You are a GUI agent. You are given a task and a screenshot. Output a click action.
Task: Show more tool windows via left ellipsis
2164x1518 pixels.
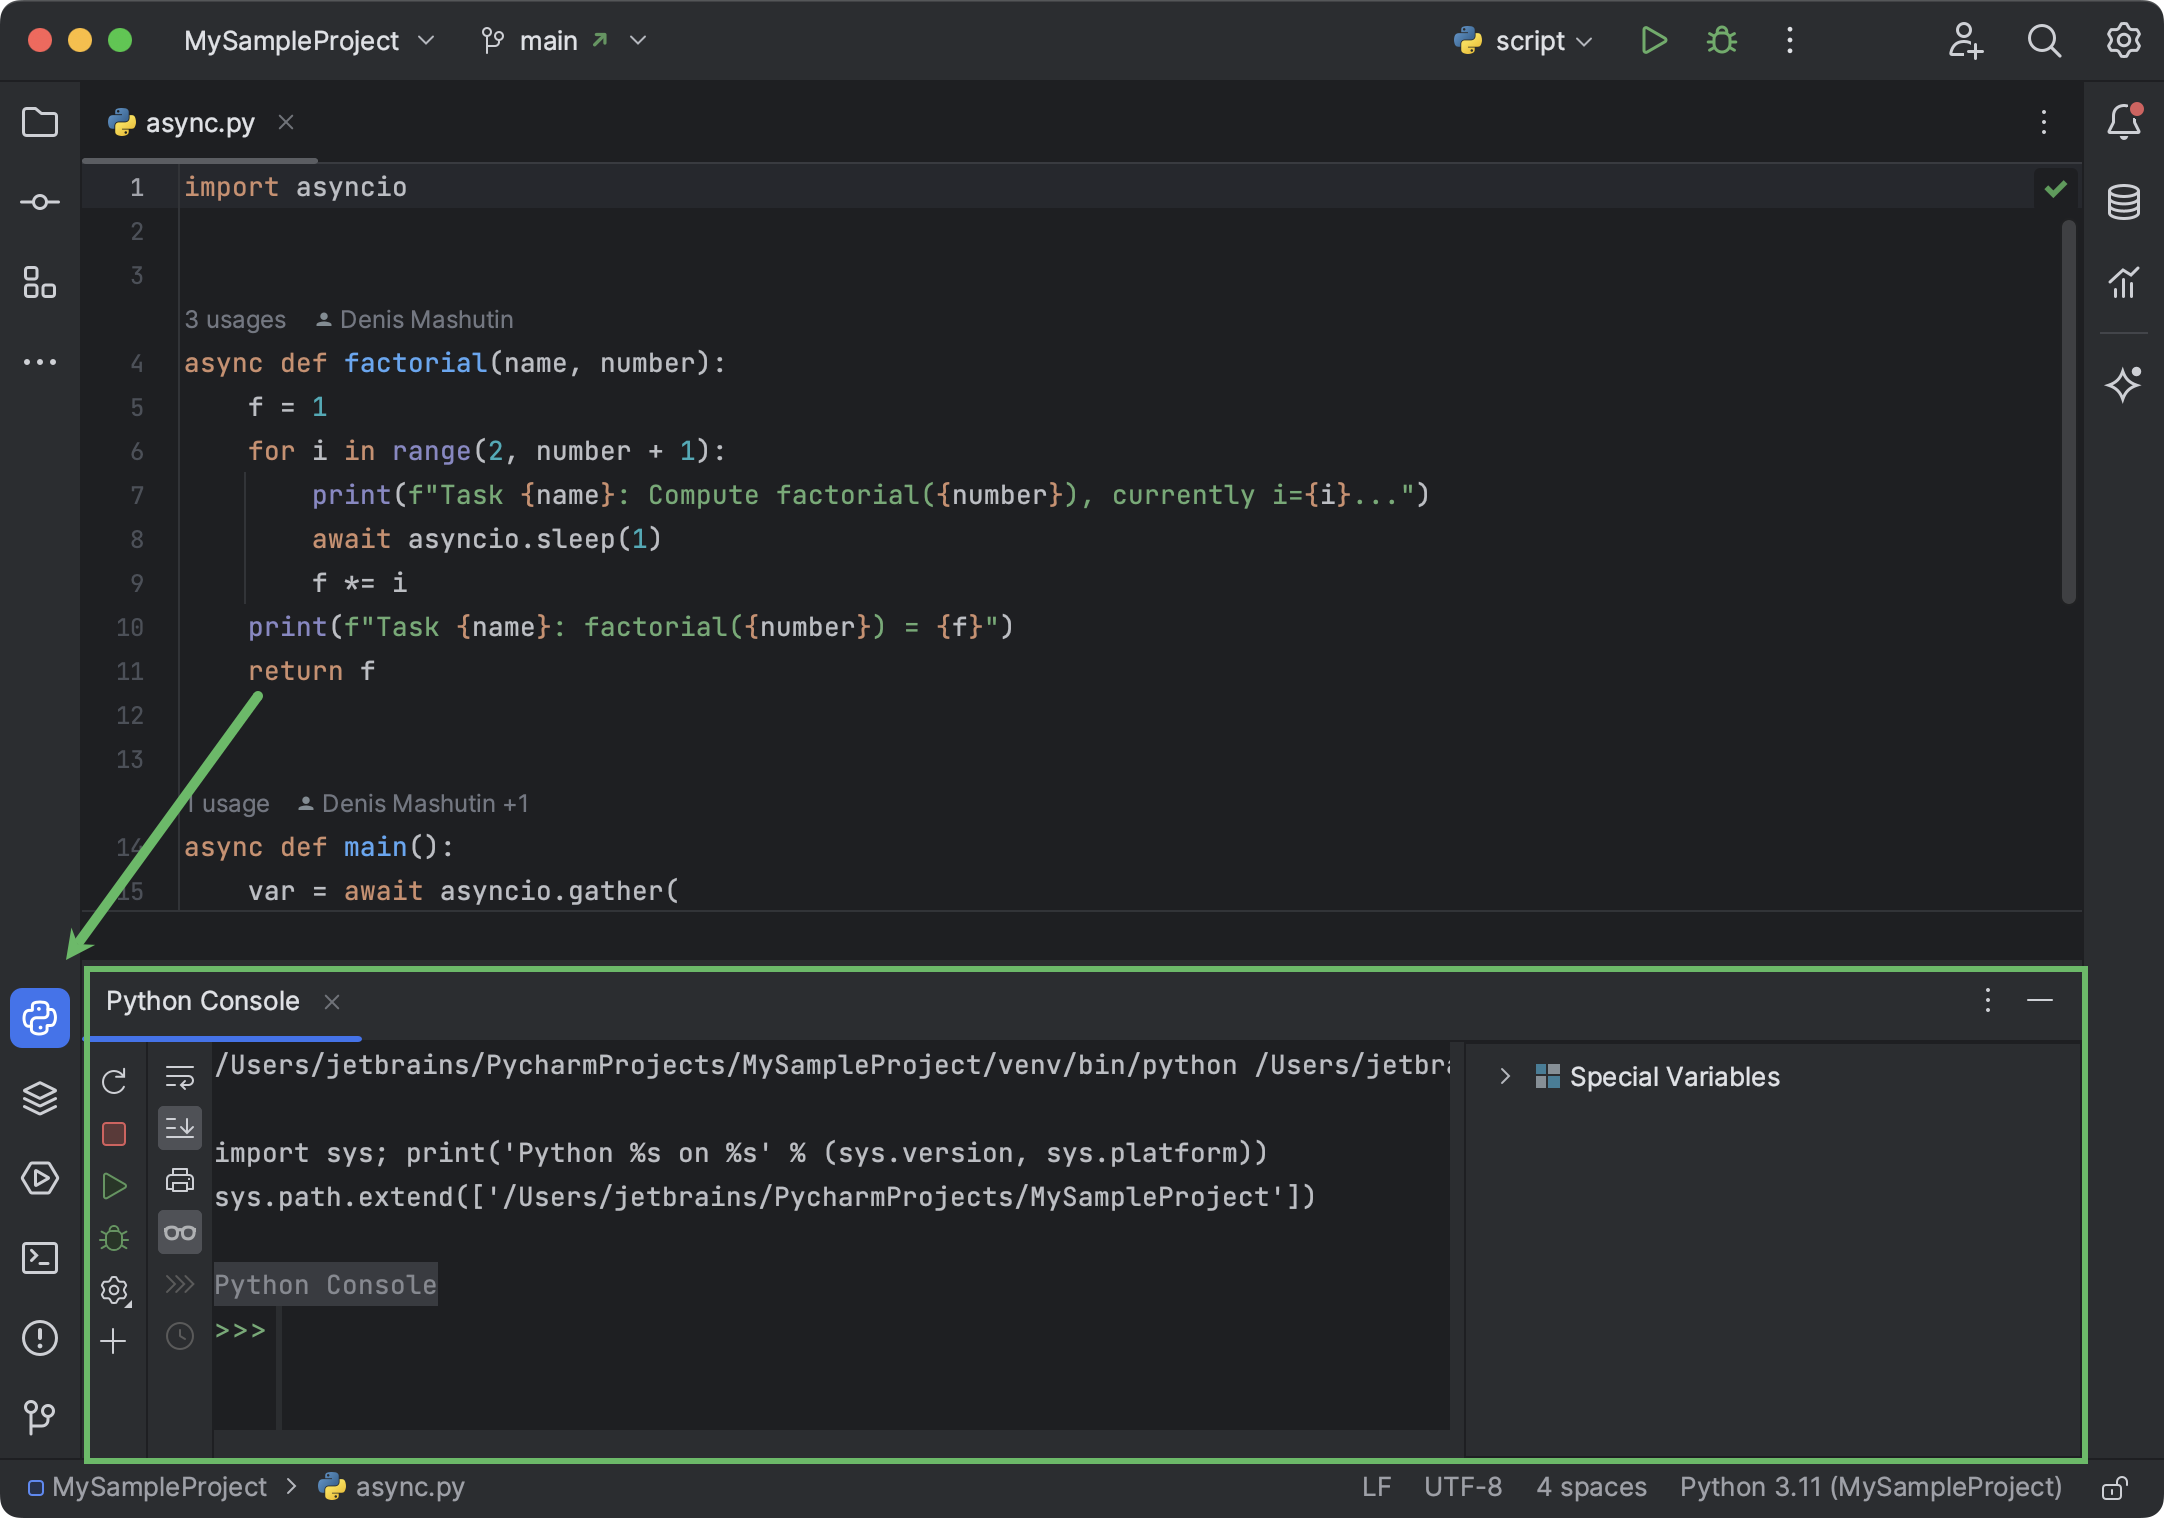pyautogui.click(x=40, y=362)
